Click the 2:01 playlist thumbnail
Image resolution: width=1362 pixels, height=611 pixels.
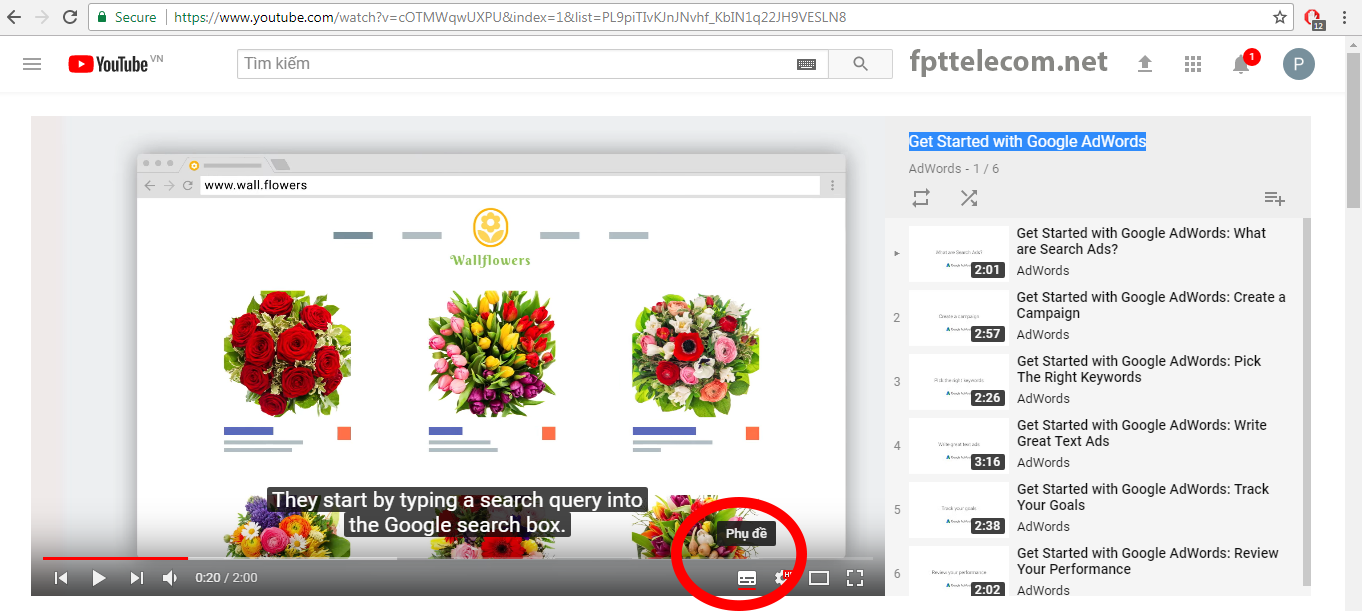coord(958,254)
